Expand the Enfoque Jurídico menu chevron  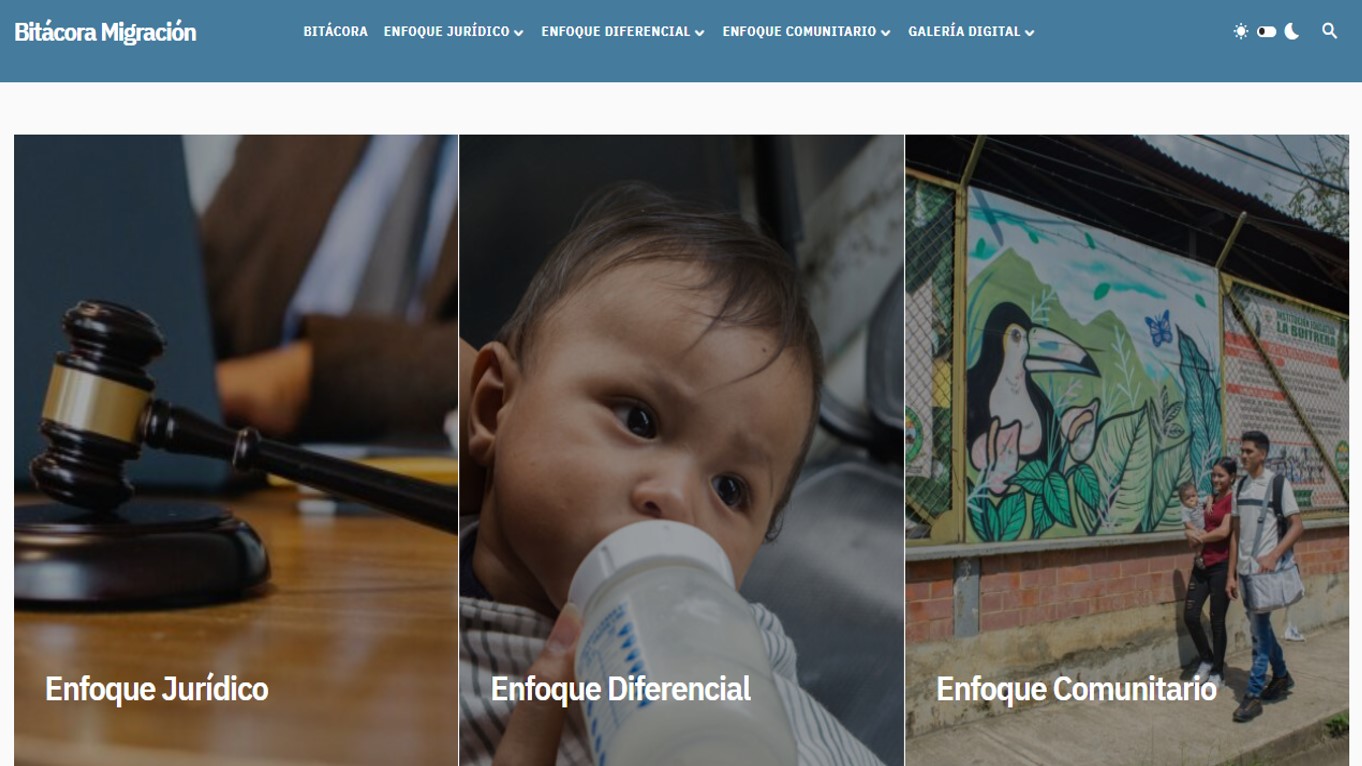tap(518, 33)
